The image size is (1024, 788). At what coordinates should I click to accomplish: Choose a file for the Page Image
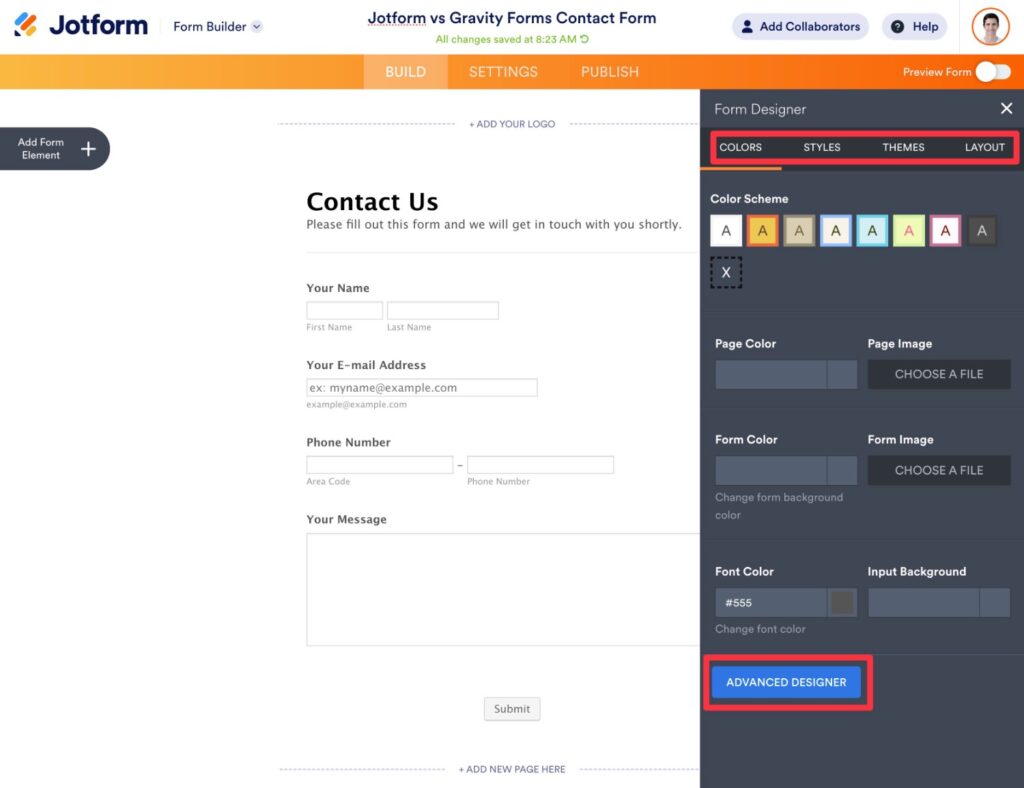click(x=938, y=374)
